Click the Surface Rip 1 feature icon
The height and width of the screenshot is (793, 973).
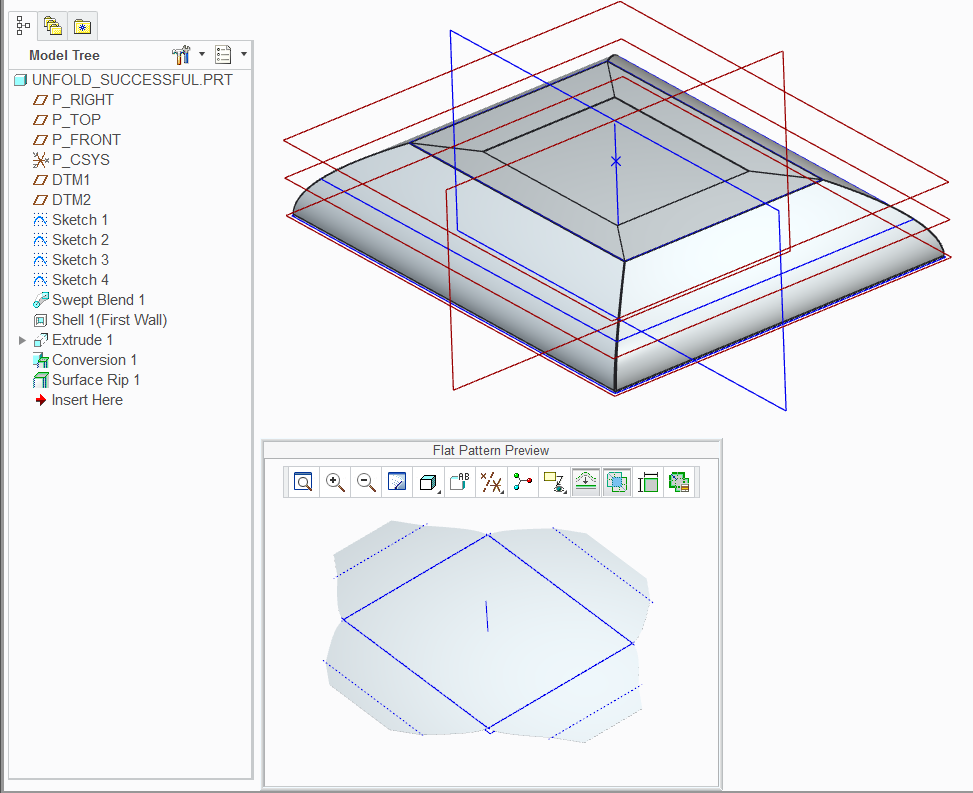point(40,380)
